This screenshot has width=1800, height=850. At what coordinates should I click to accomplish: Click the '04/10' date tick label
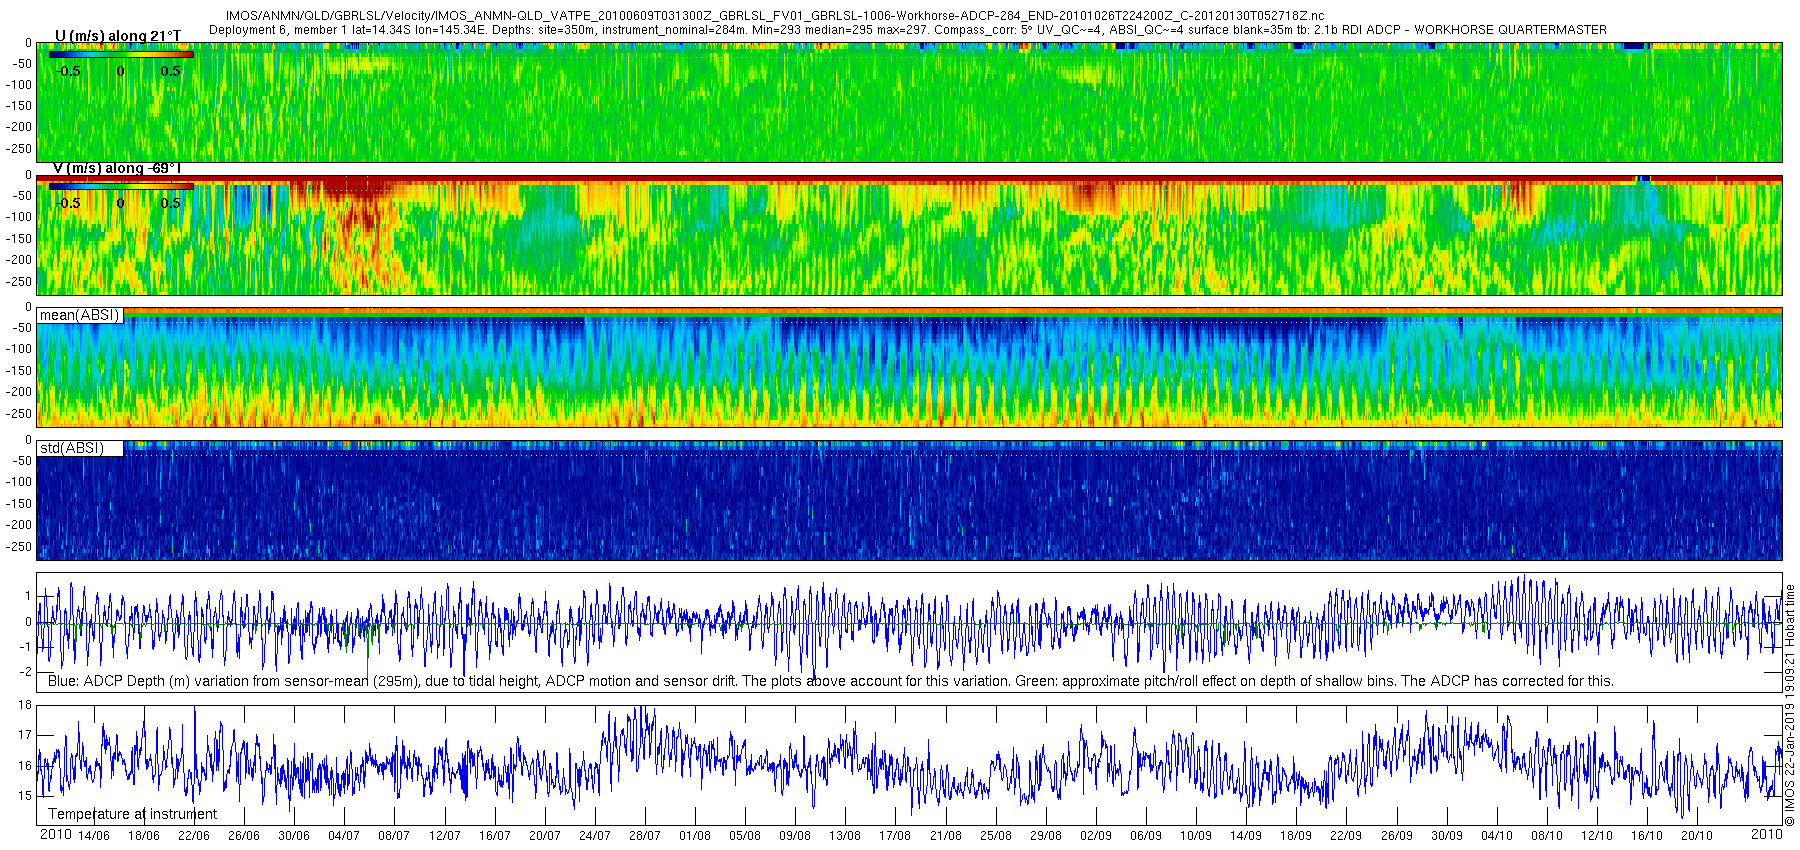pyautogui.click(x=1497, y=836)
